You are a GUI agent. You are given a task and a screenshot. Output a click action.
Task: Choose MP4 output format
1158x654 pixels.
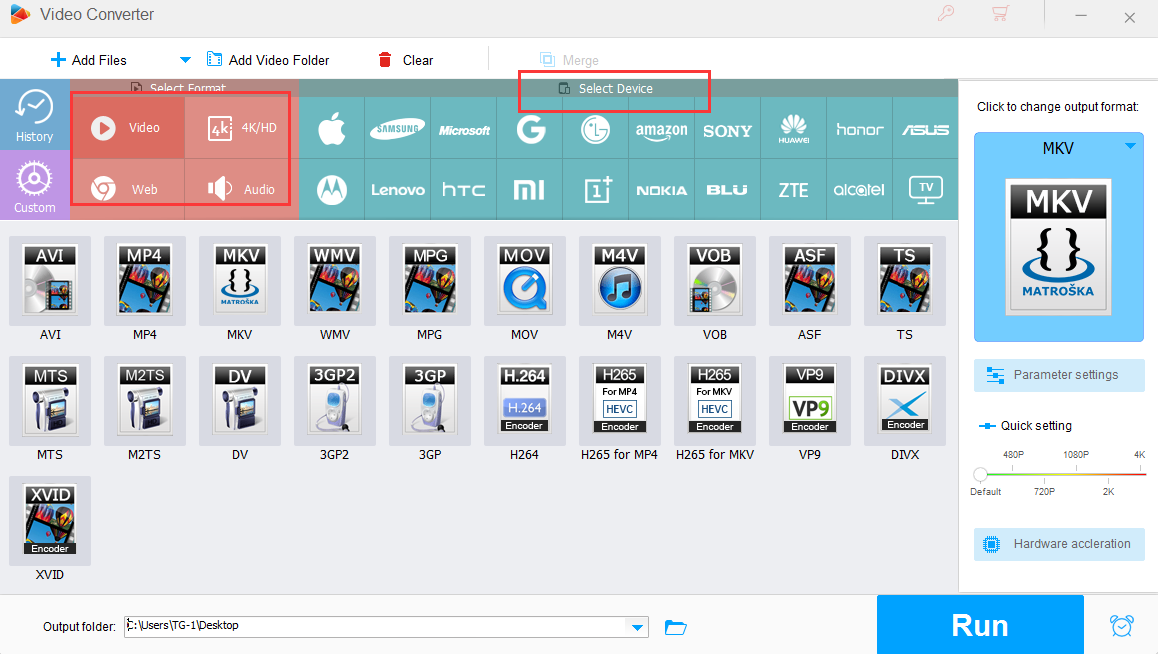pyautogui.click(x=145, y=281)
